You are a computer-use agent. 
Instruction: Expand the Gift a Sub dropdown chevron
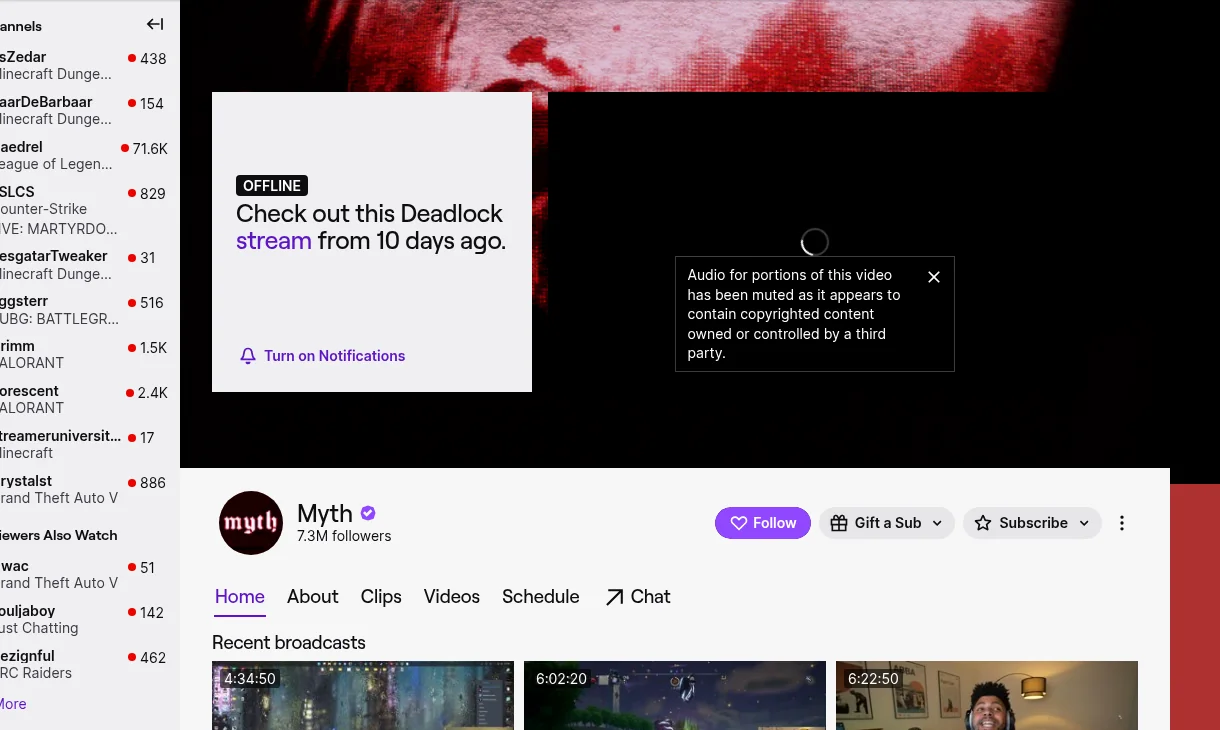click(x=937, y=523)
